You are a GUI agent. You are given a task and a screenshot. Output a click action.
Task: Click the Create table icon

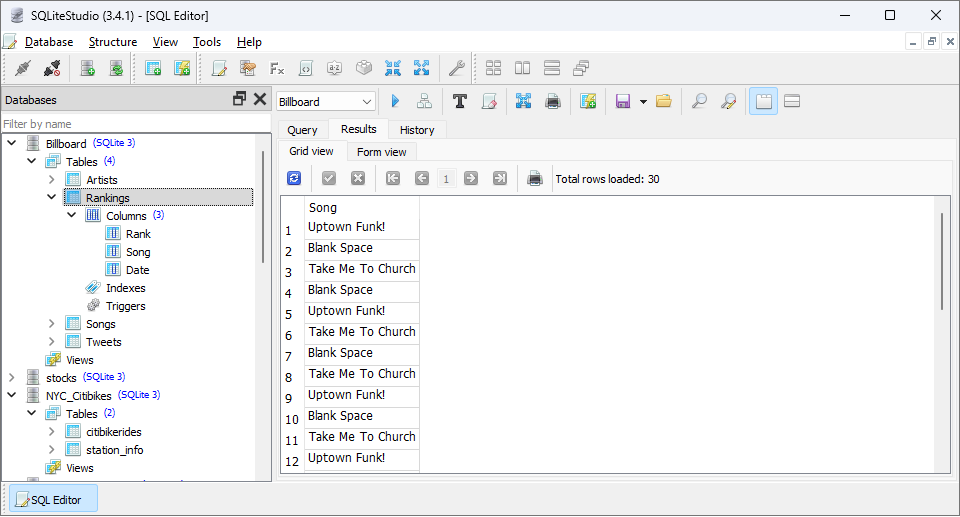pos(153,68)
